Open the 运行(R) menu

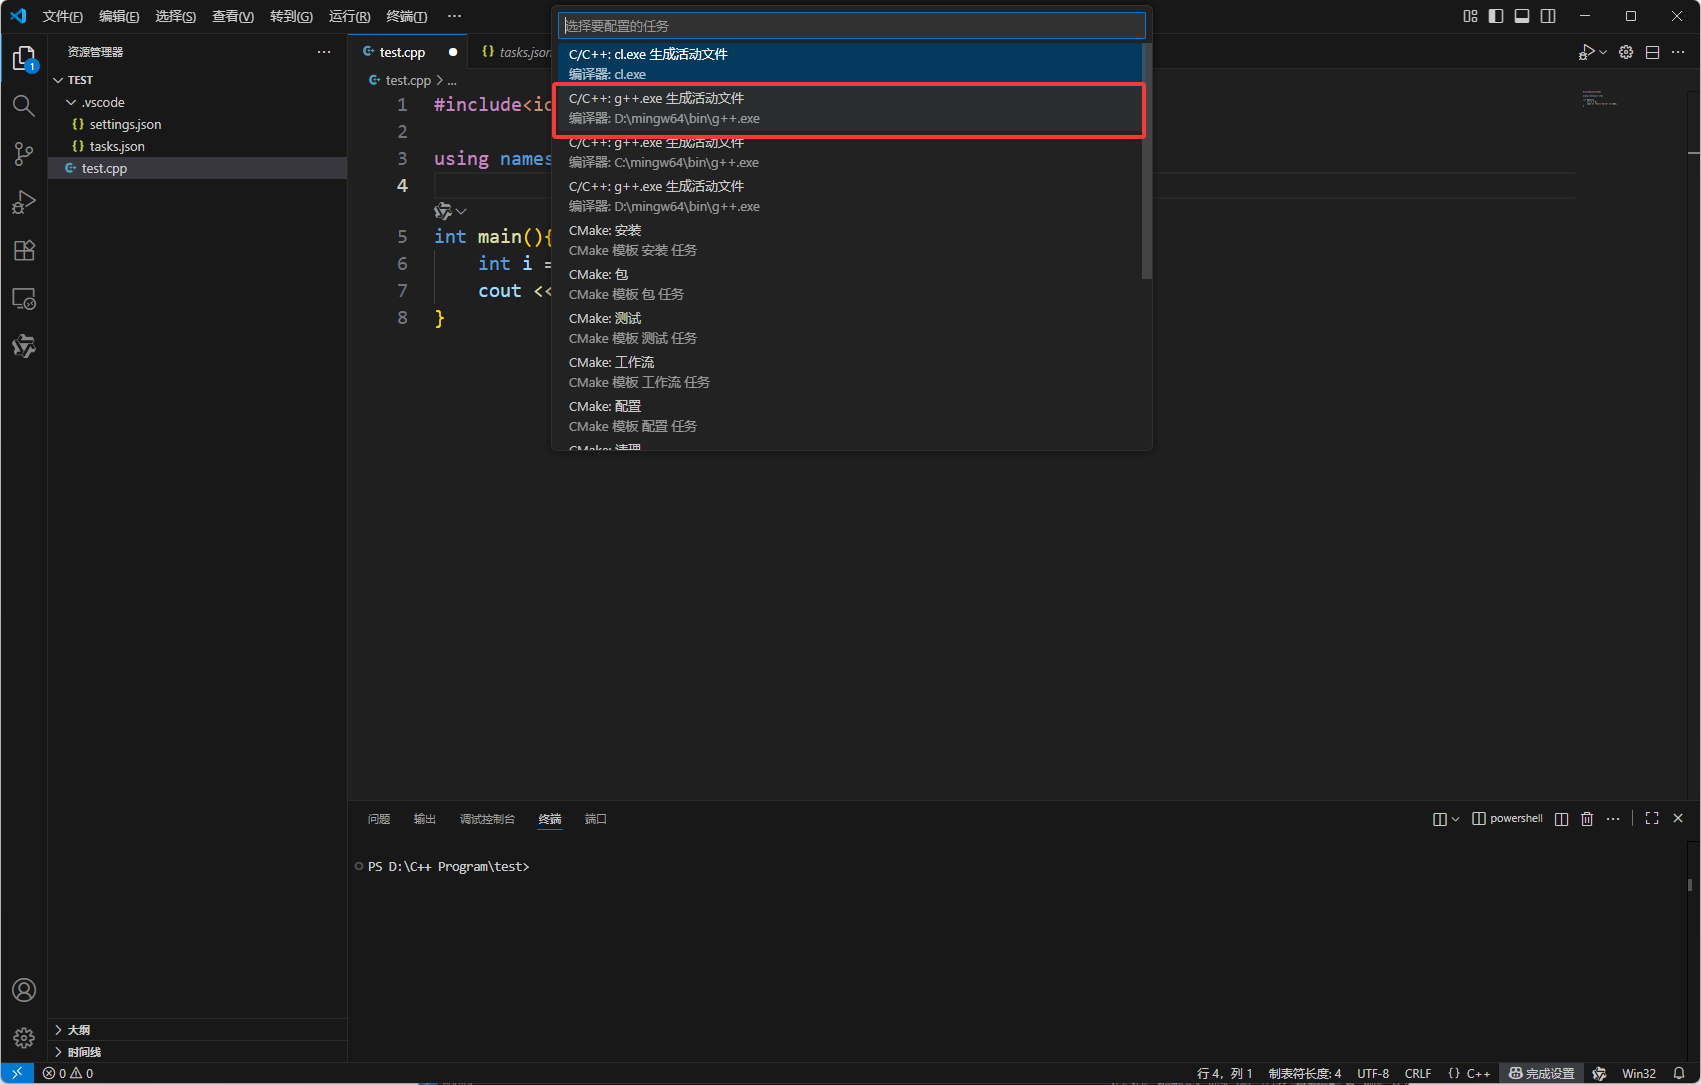click(349, 16)
